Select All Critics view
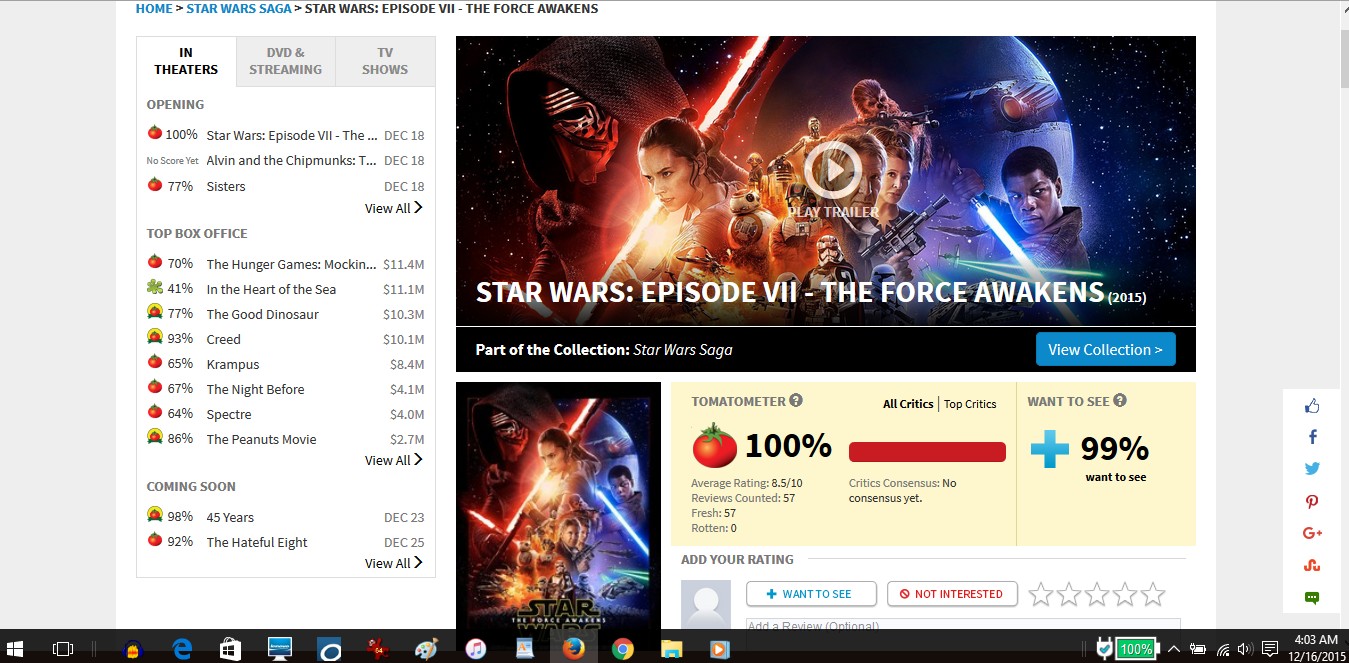The image size is (1349, 663). 908,404
